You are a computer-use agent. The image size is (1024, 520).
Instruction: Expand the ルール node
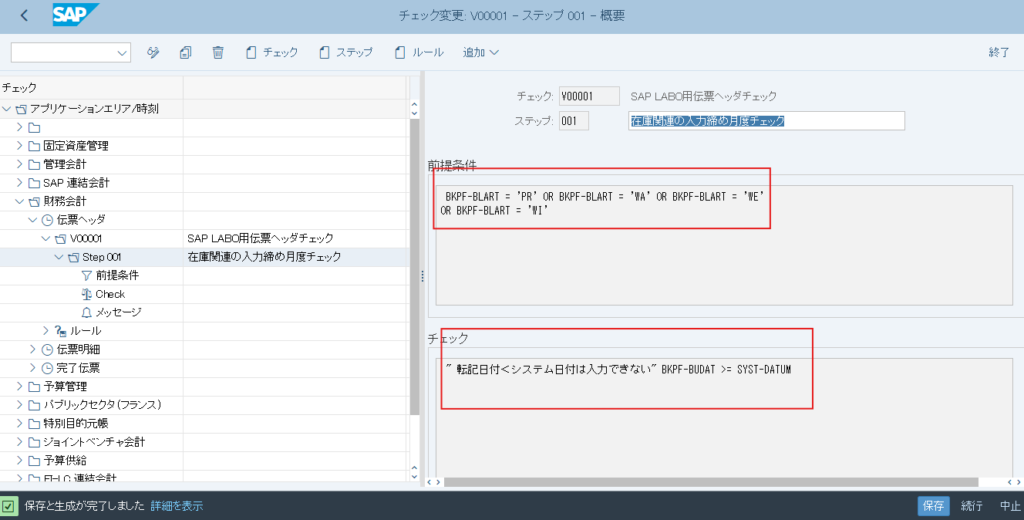[x=46, y=331]
